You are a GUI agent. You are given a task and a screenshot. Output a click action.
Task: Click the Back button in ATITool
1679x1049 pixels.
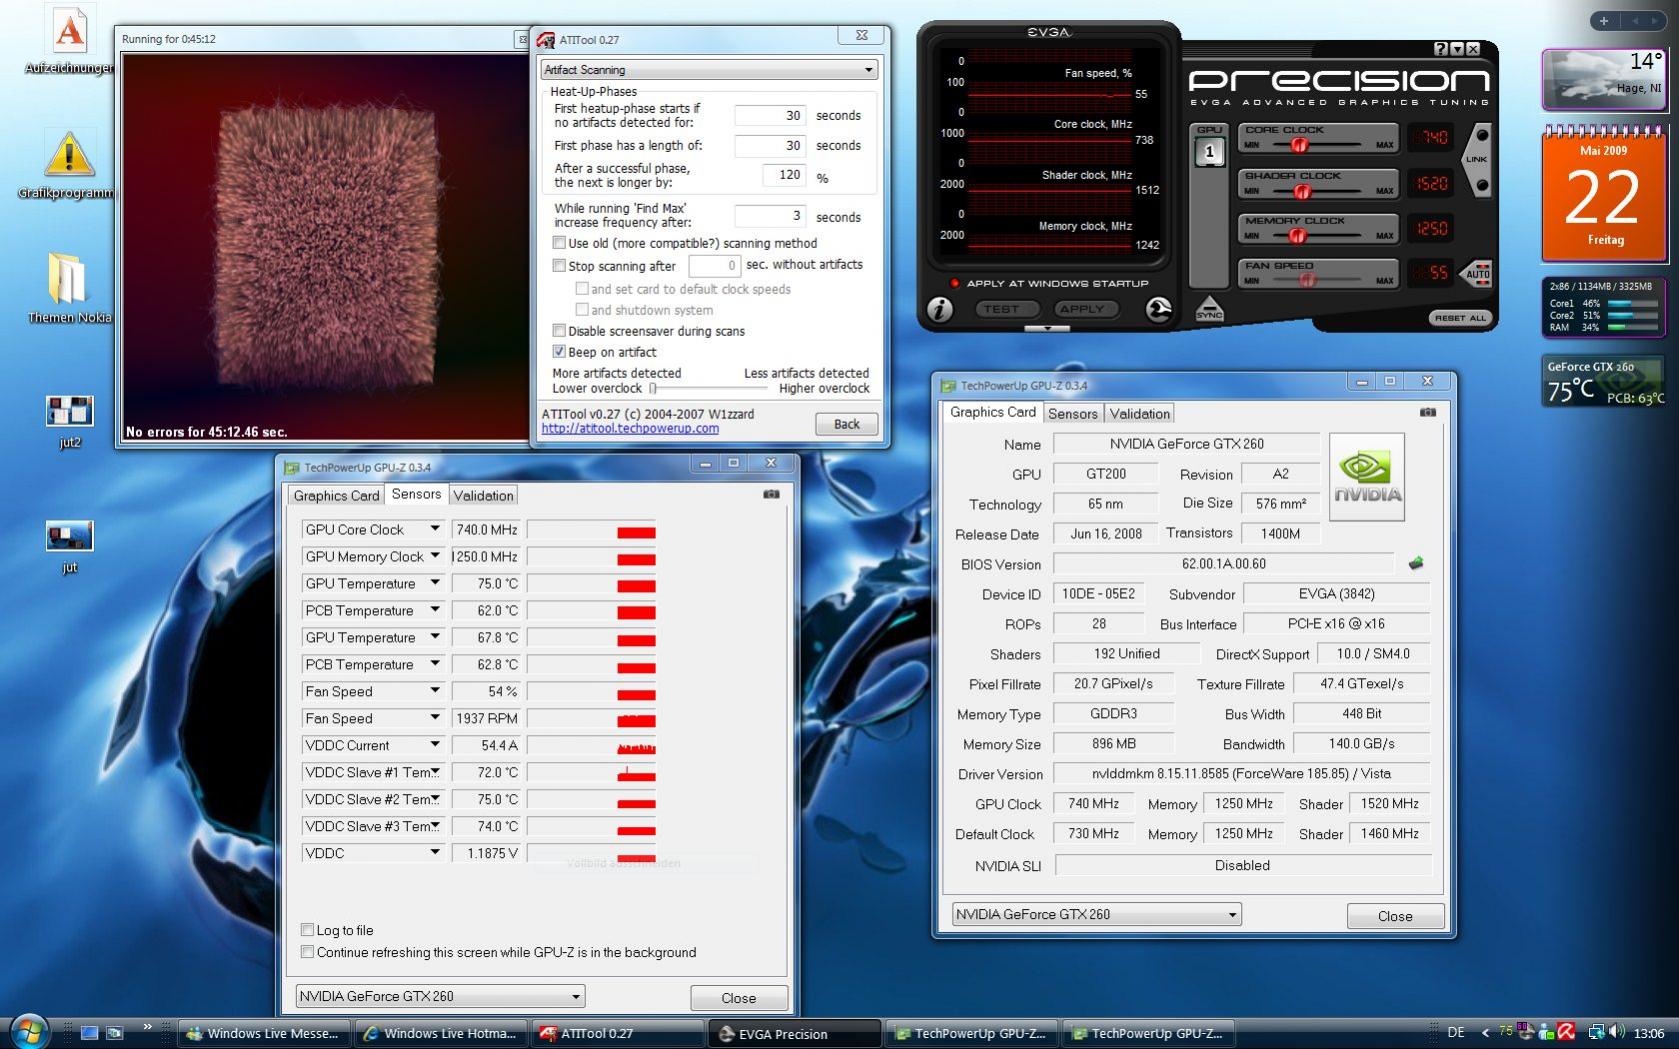point(846,424)
